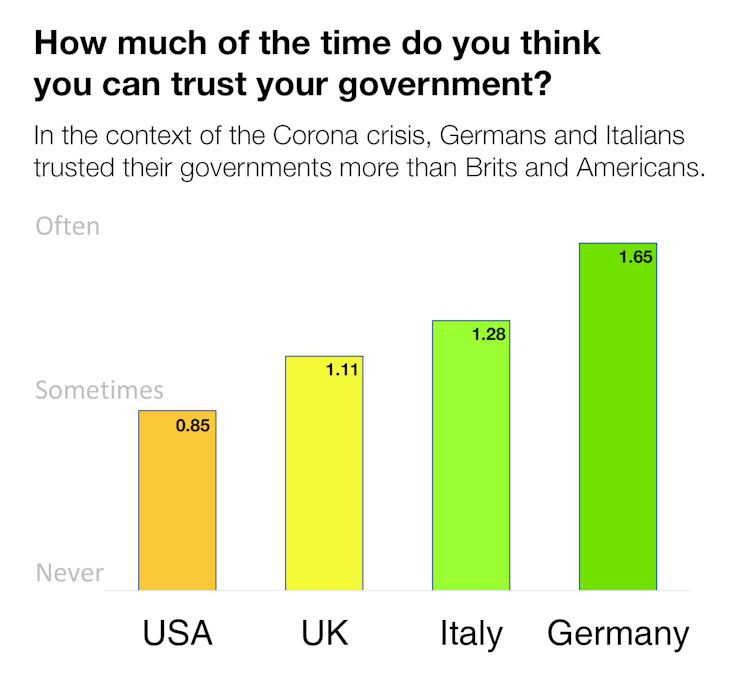Image resolution: width=754 pixels, height=683 pixels.
Task: Click the Italy axis label
Action: pos(471,634)
